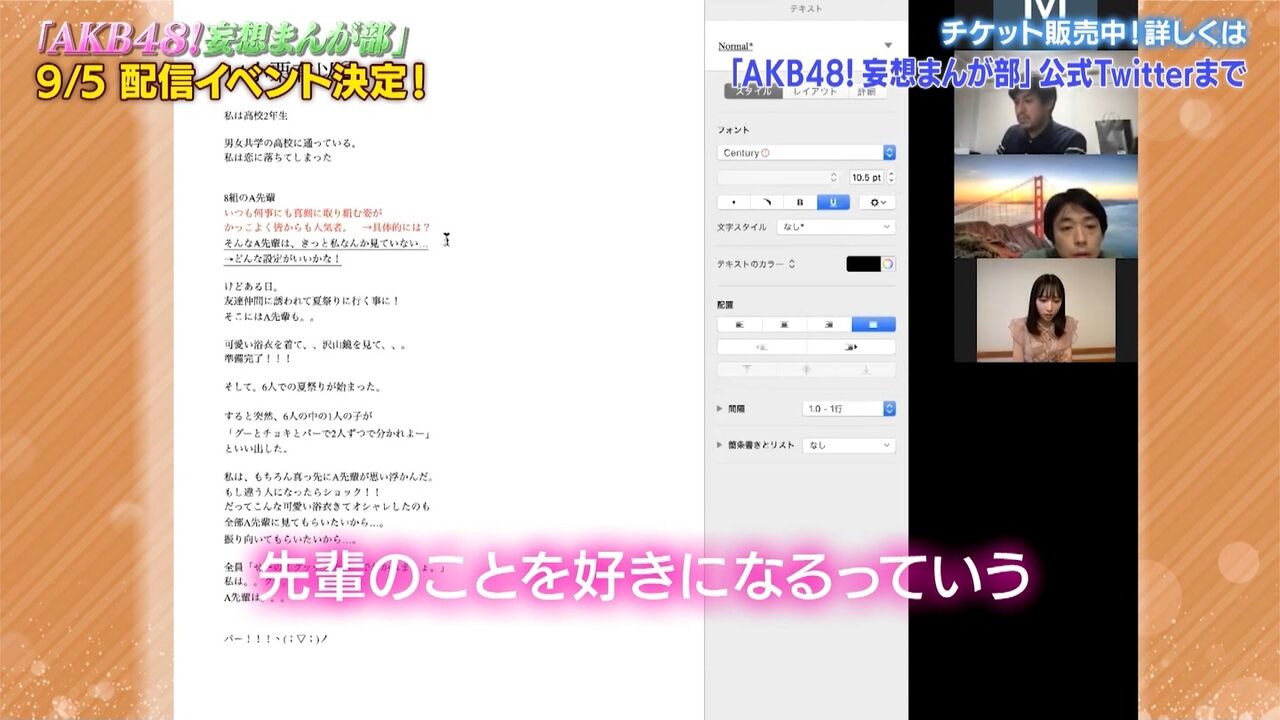The image size is (1280, 720).
Task: Expand the 箇条書きとリスト section
Action: (x=721, y=445)
